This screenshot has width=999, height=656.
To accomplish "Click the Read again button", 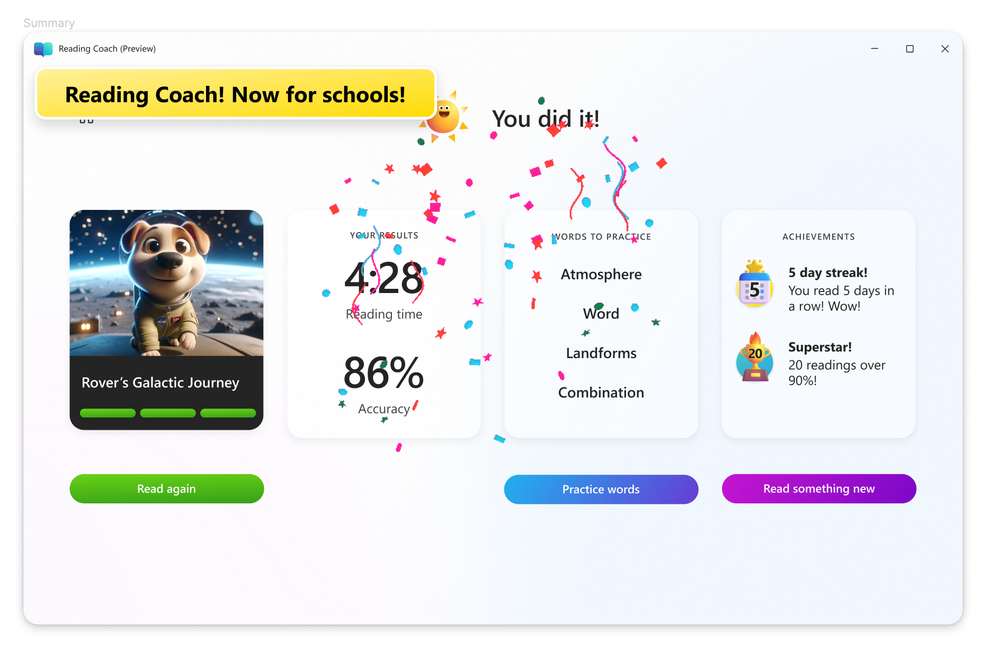I will click(167, 488).
